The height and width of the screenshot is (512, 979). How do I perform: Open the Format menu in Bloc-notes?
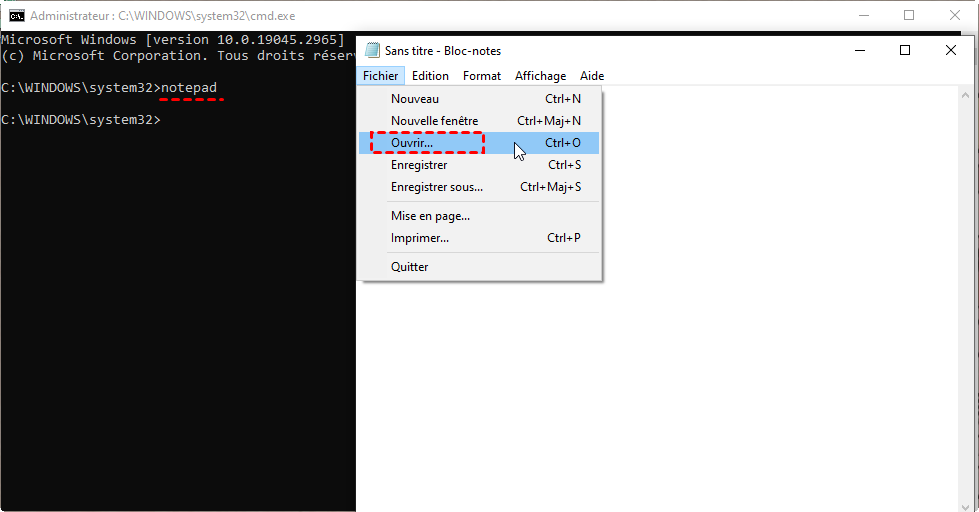click(x=481, y=76)
